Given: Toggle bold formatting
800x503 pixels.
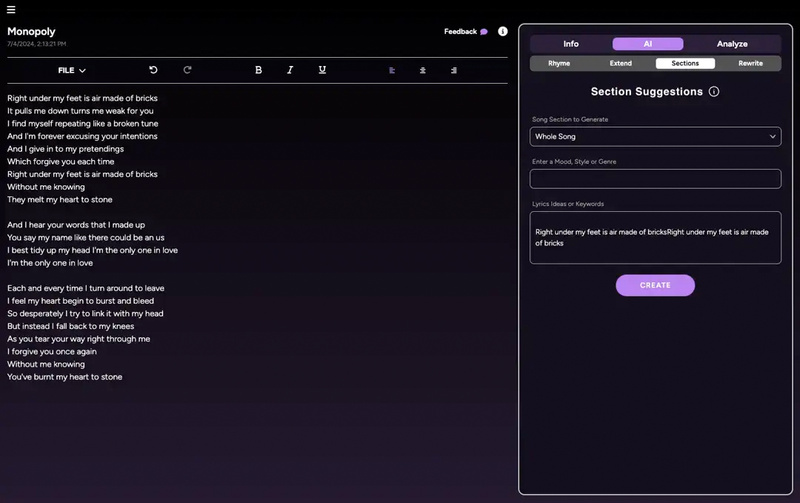Looking at the screenshot, I should pyautogui.click(x=258, y=70).
